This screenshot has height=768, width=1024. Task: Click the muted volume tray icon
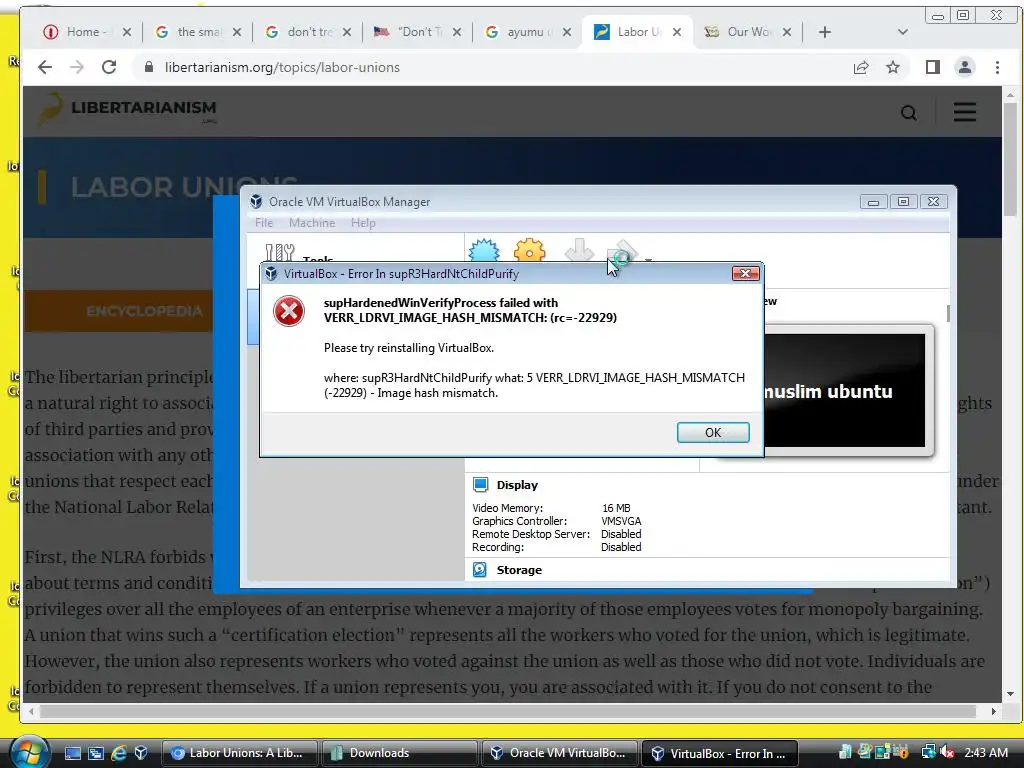pos(948,752)
